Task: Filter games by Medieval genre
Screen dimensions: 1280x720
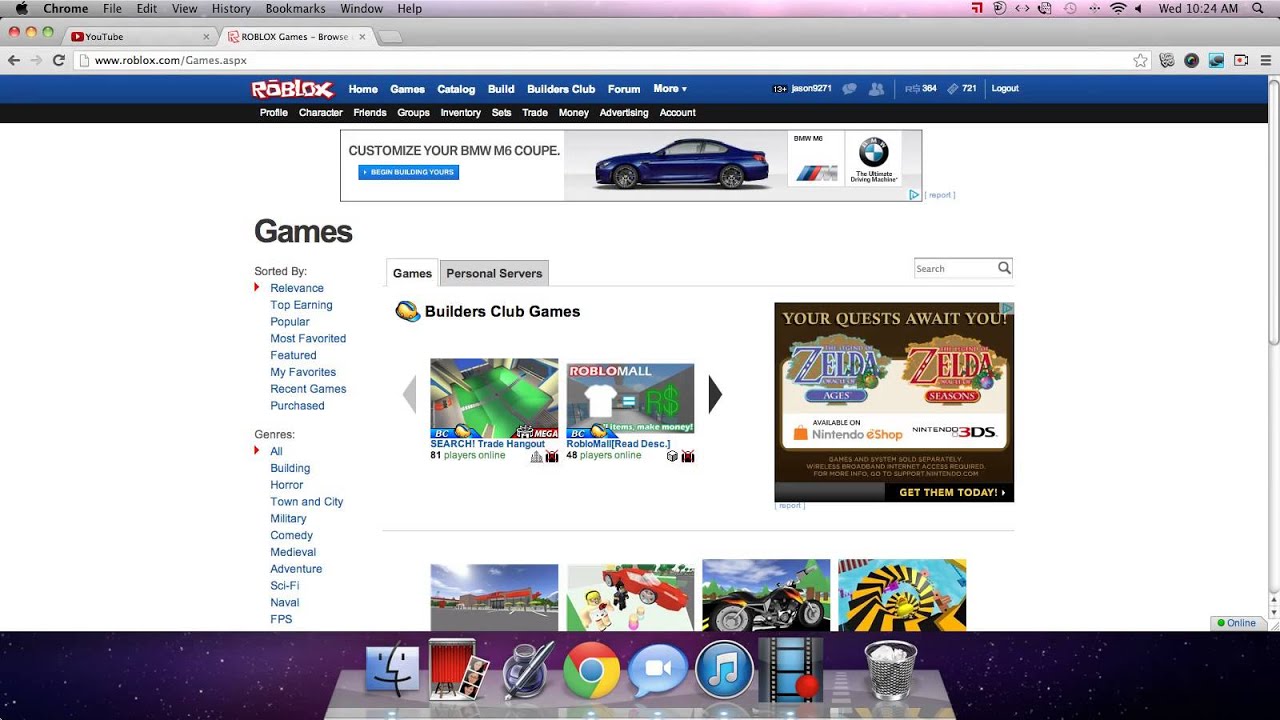Action: tap(293, 552)
